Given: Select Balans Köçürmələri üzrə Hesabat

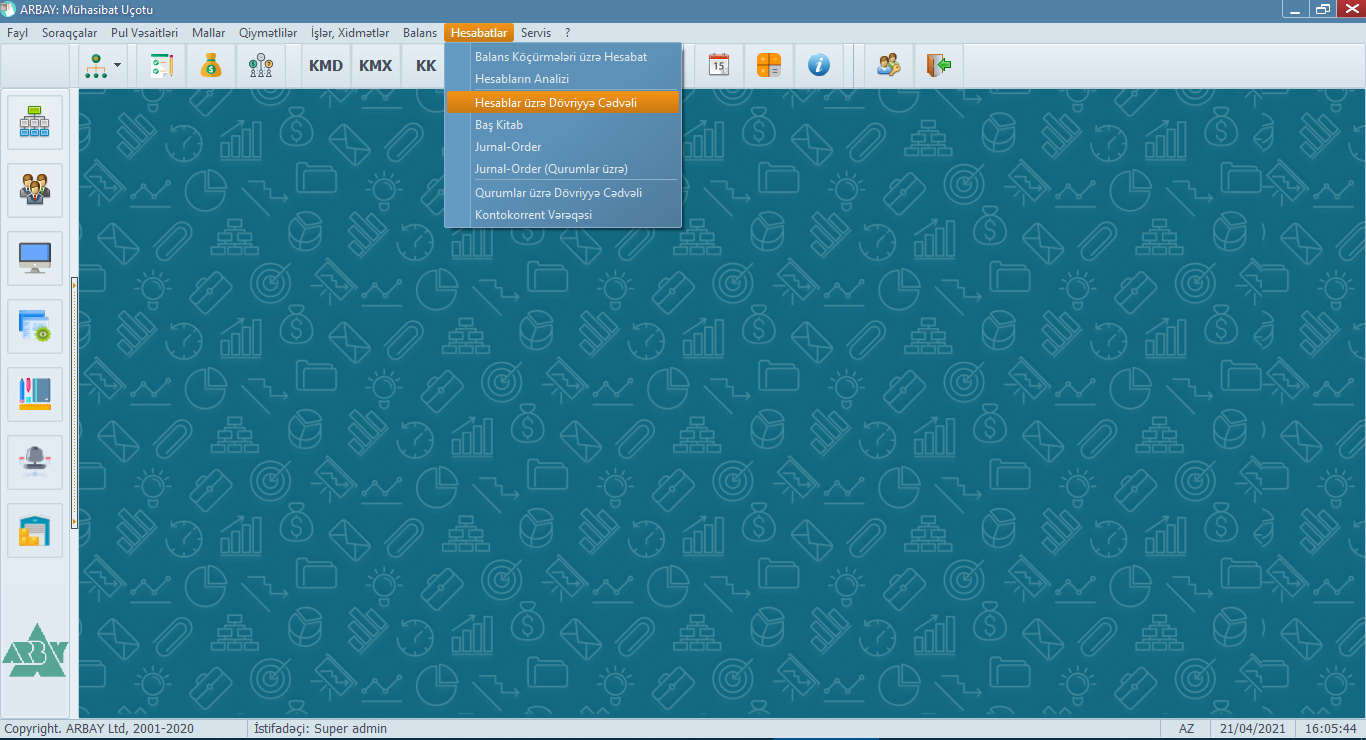Looking at the screenshot, I should 563,57.
